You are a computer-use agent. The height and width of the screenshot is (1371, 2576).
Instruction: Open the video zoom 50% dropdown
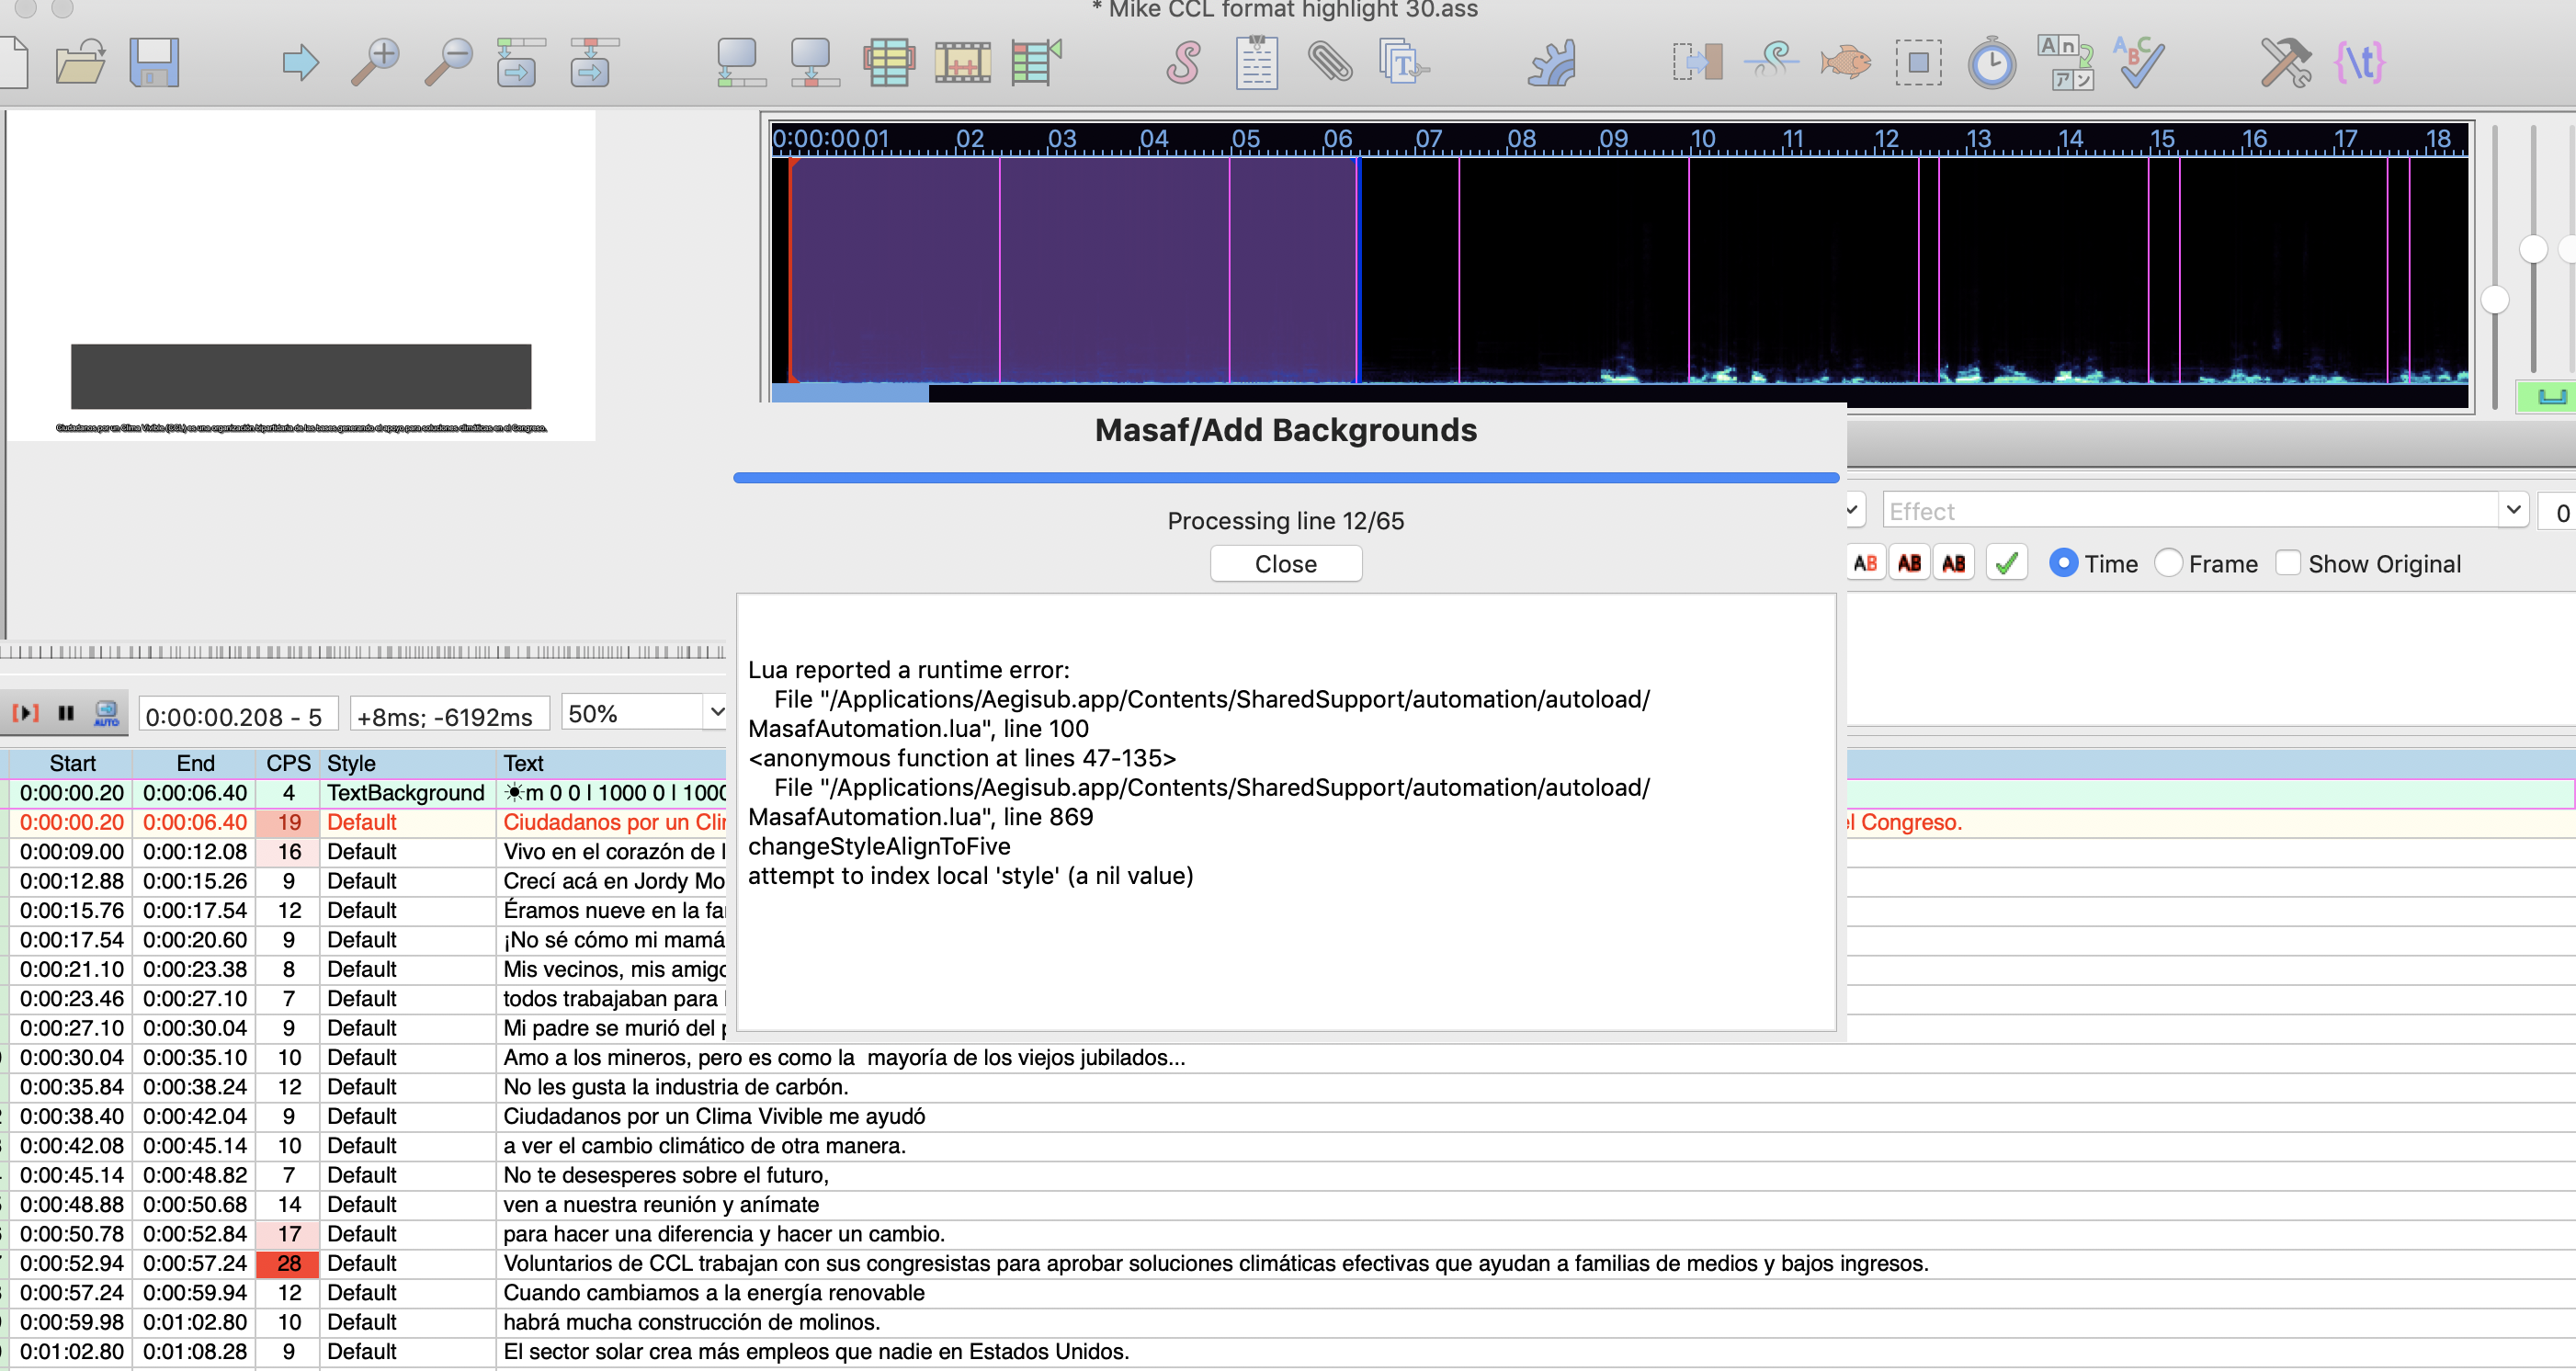click(x=716, y=712)
